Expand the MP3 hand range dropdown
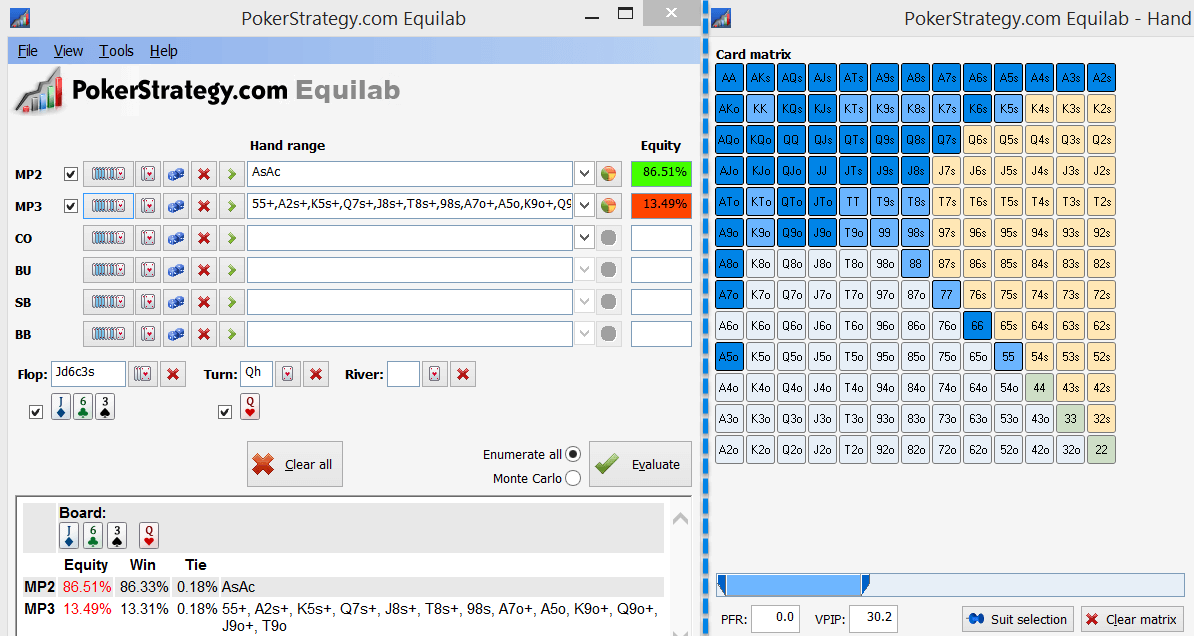This screenshot has height=636, width=1194. [584, 206]
